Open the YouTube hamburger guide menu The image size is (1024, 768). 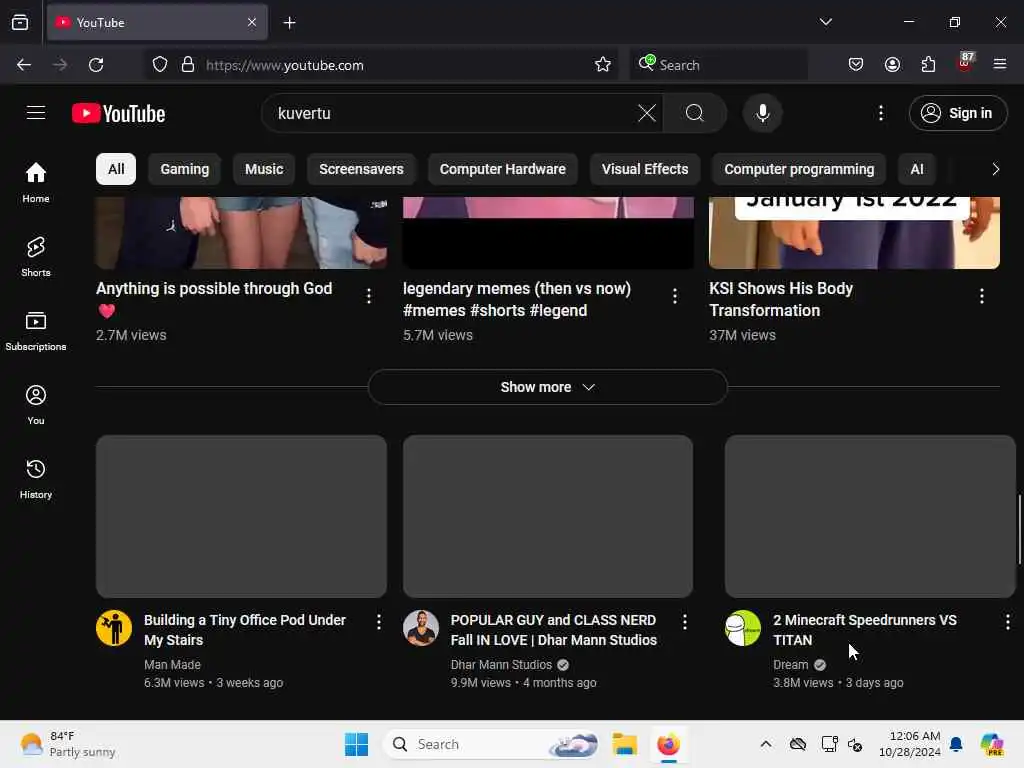36,113
